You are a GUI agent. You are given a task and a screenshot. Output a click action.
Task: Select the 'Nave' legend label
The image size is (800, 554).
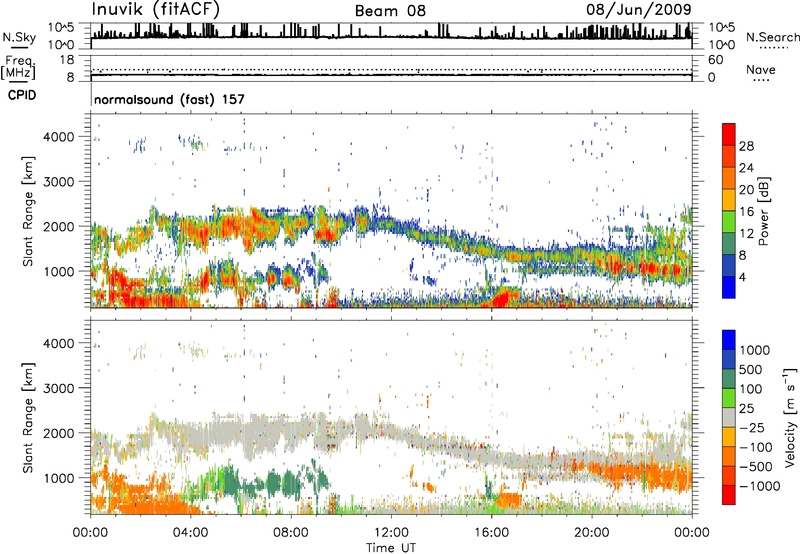point(761,70)
